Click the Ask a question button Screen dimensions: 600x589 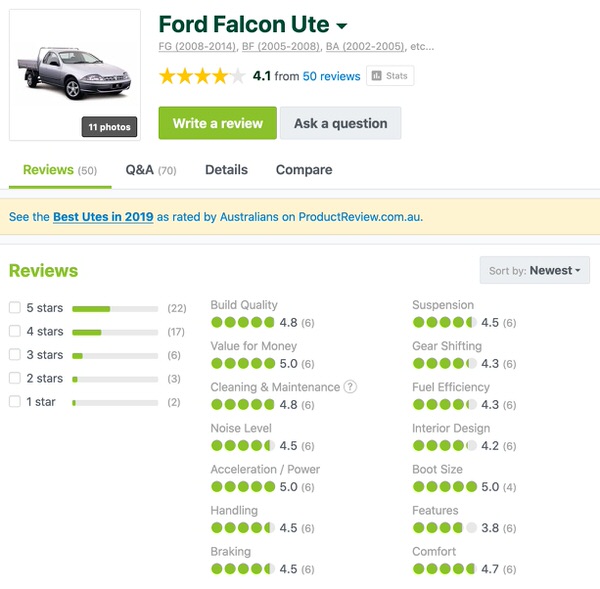click(341, 123)
